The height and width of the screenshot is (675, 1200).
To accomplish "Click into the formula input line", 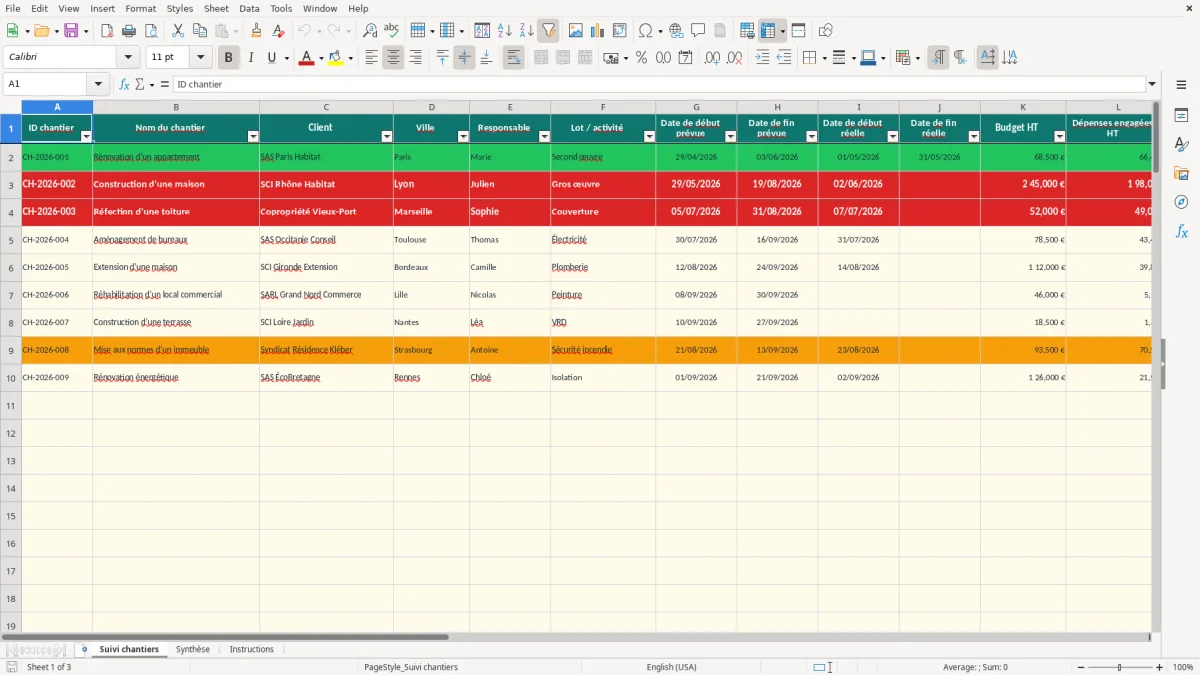I will (658, 84).
